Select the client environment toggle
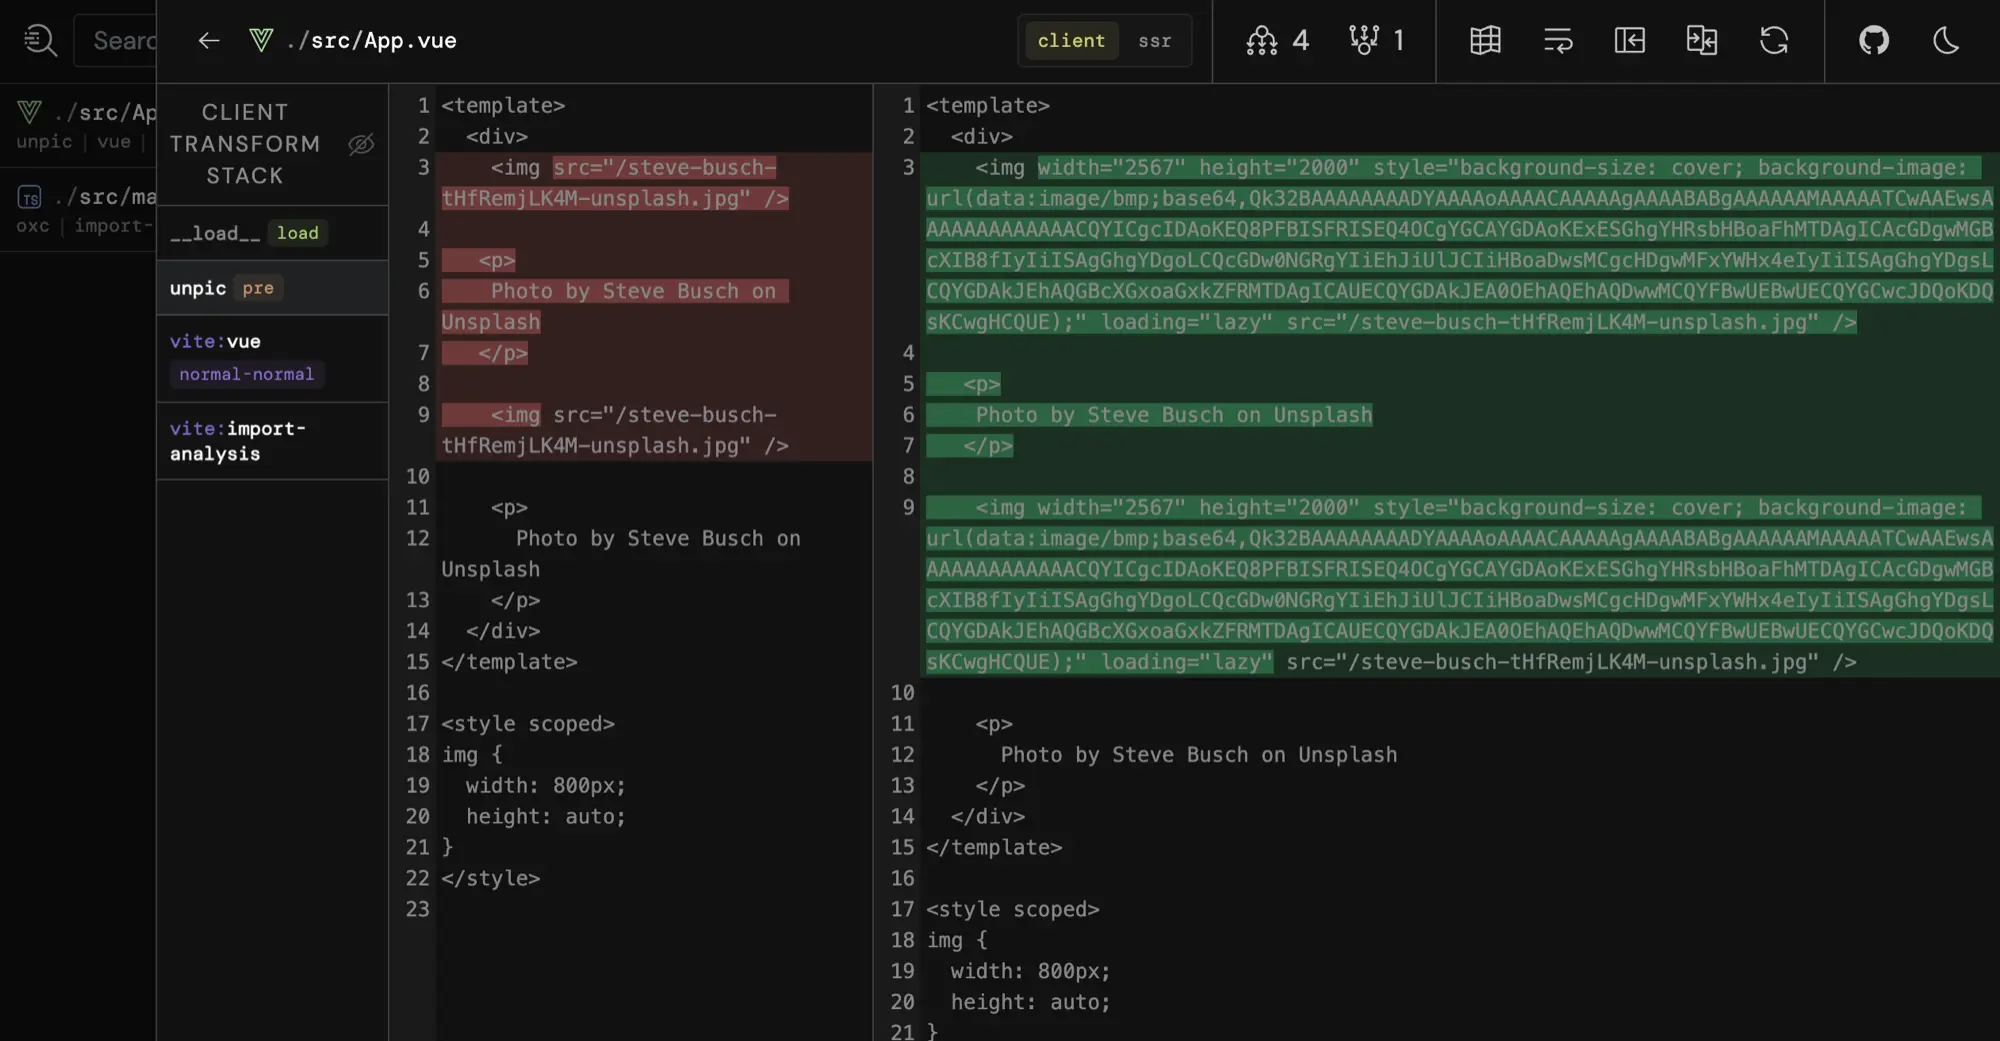 coord(1070,41)
